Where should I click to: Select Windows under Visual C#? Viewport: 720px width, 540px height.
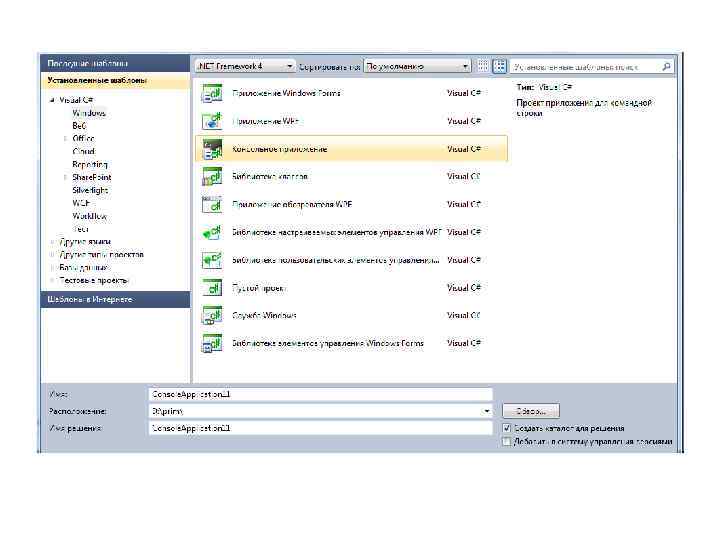pyautogui.click(x=89, y=112)
